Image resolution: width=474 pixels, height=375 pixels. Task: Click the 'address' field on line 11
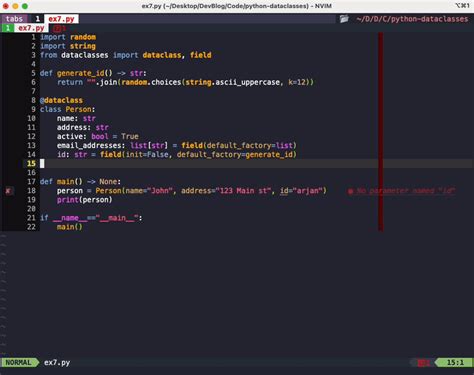[72, 127]
